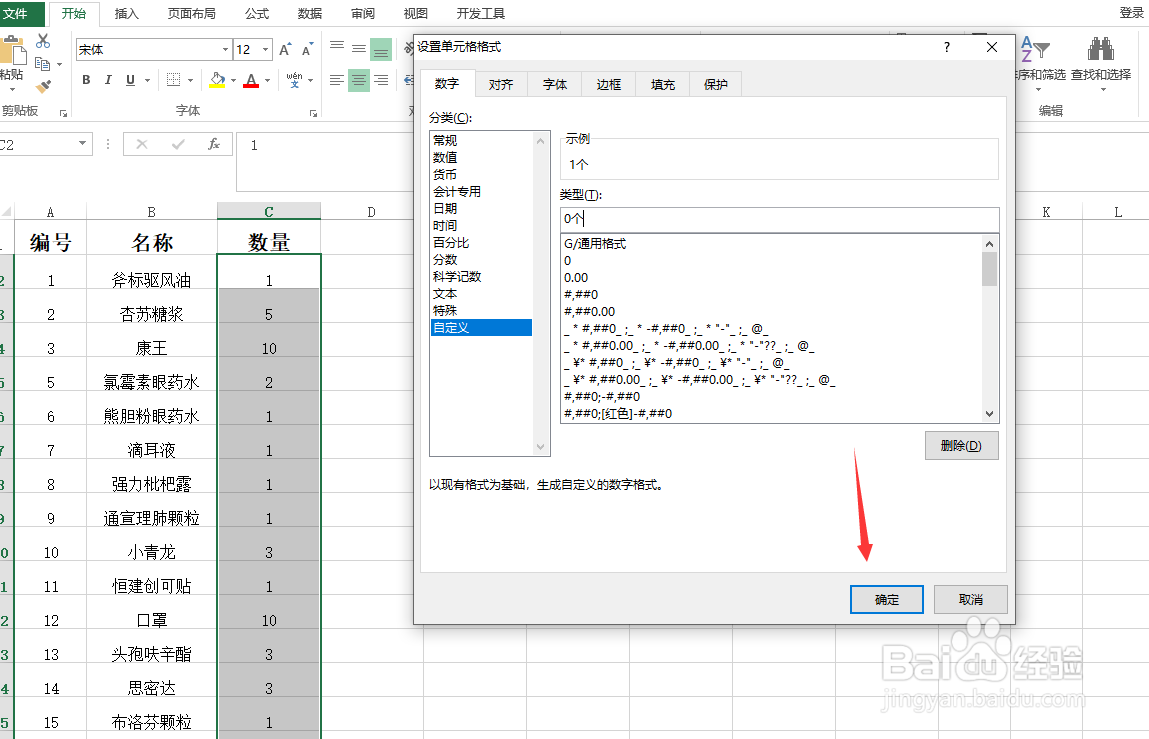Switch to 页面布局 ribbon tab
Screen dimensions: 1149x739
pyautogui.click(x=191, y=13)
